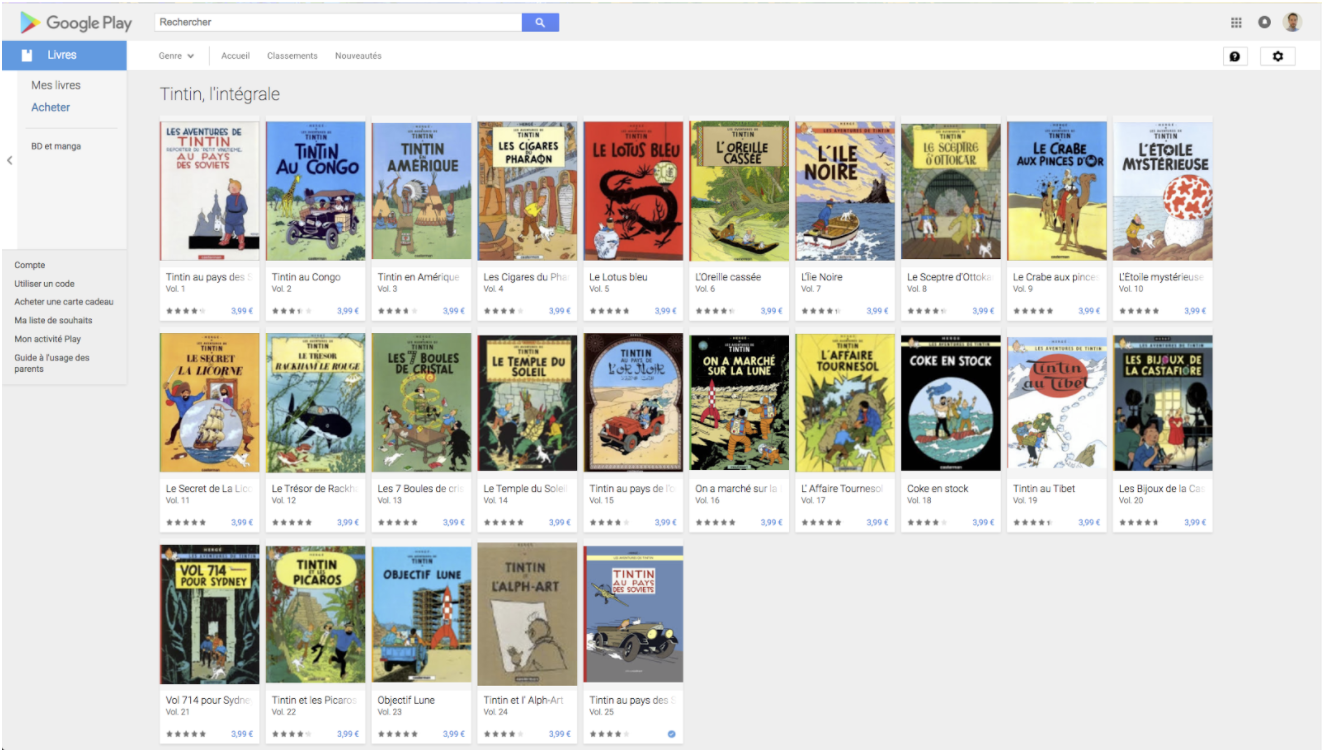The height and width of the screenshot is (754, 1324).
Task: Click the Tintin, l'intégrale heading
Action: pos(220,95)
